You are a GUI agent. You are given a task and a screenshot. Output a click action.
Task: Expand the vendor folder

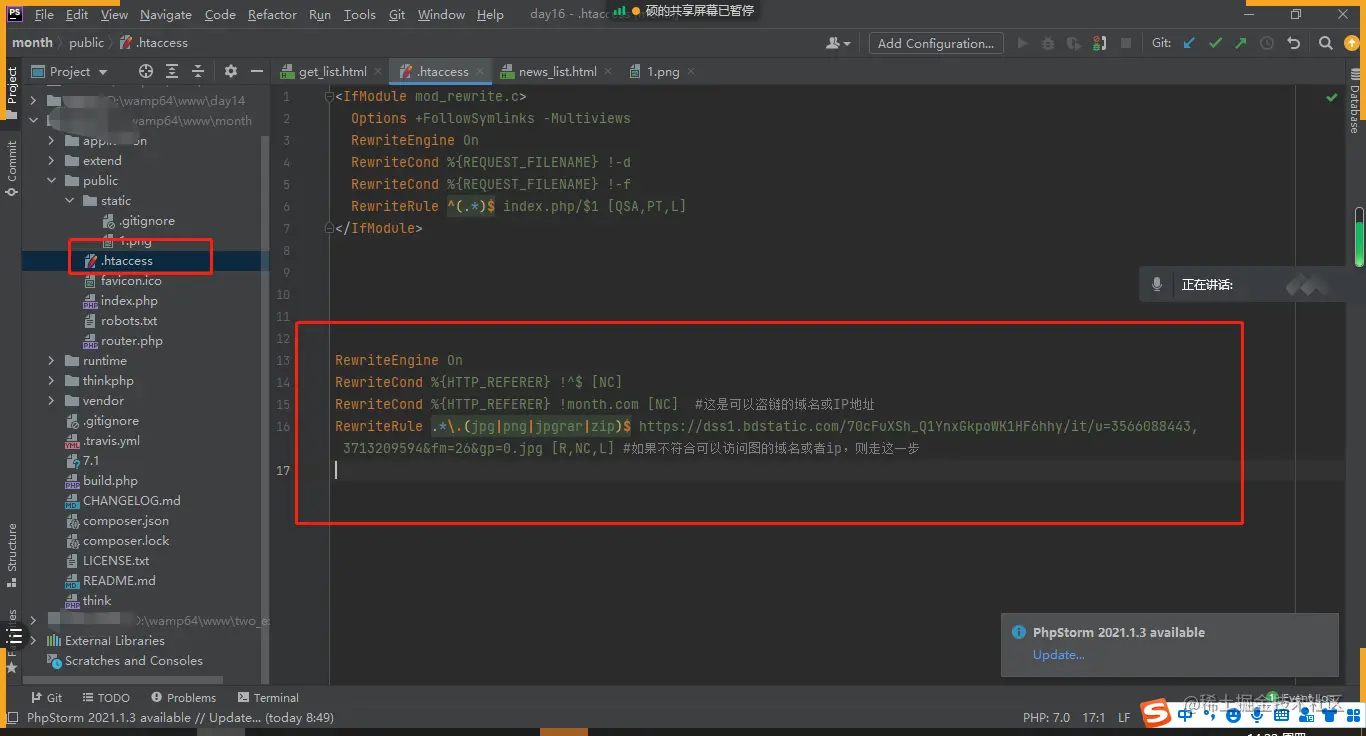52,401
